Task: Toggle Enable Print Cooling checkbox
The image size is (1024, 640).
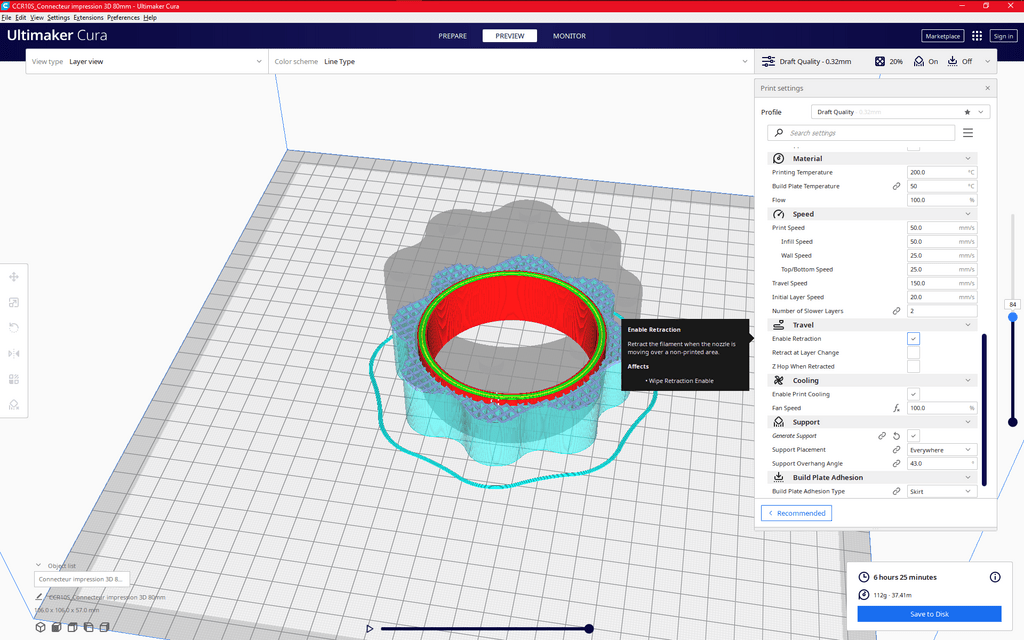Action: point(913,394)
